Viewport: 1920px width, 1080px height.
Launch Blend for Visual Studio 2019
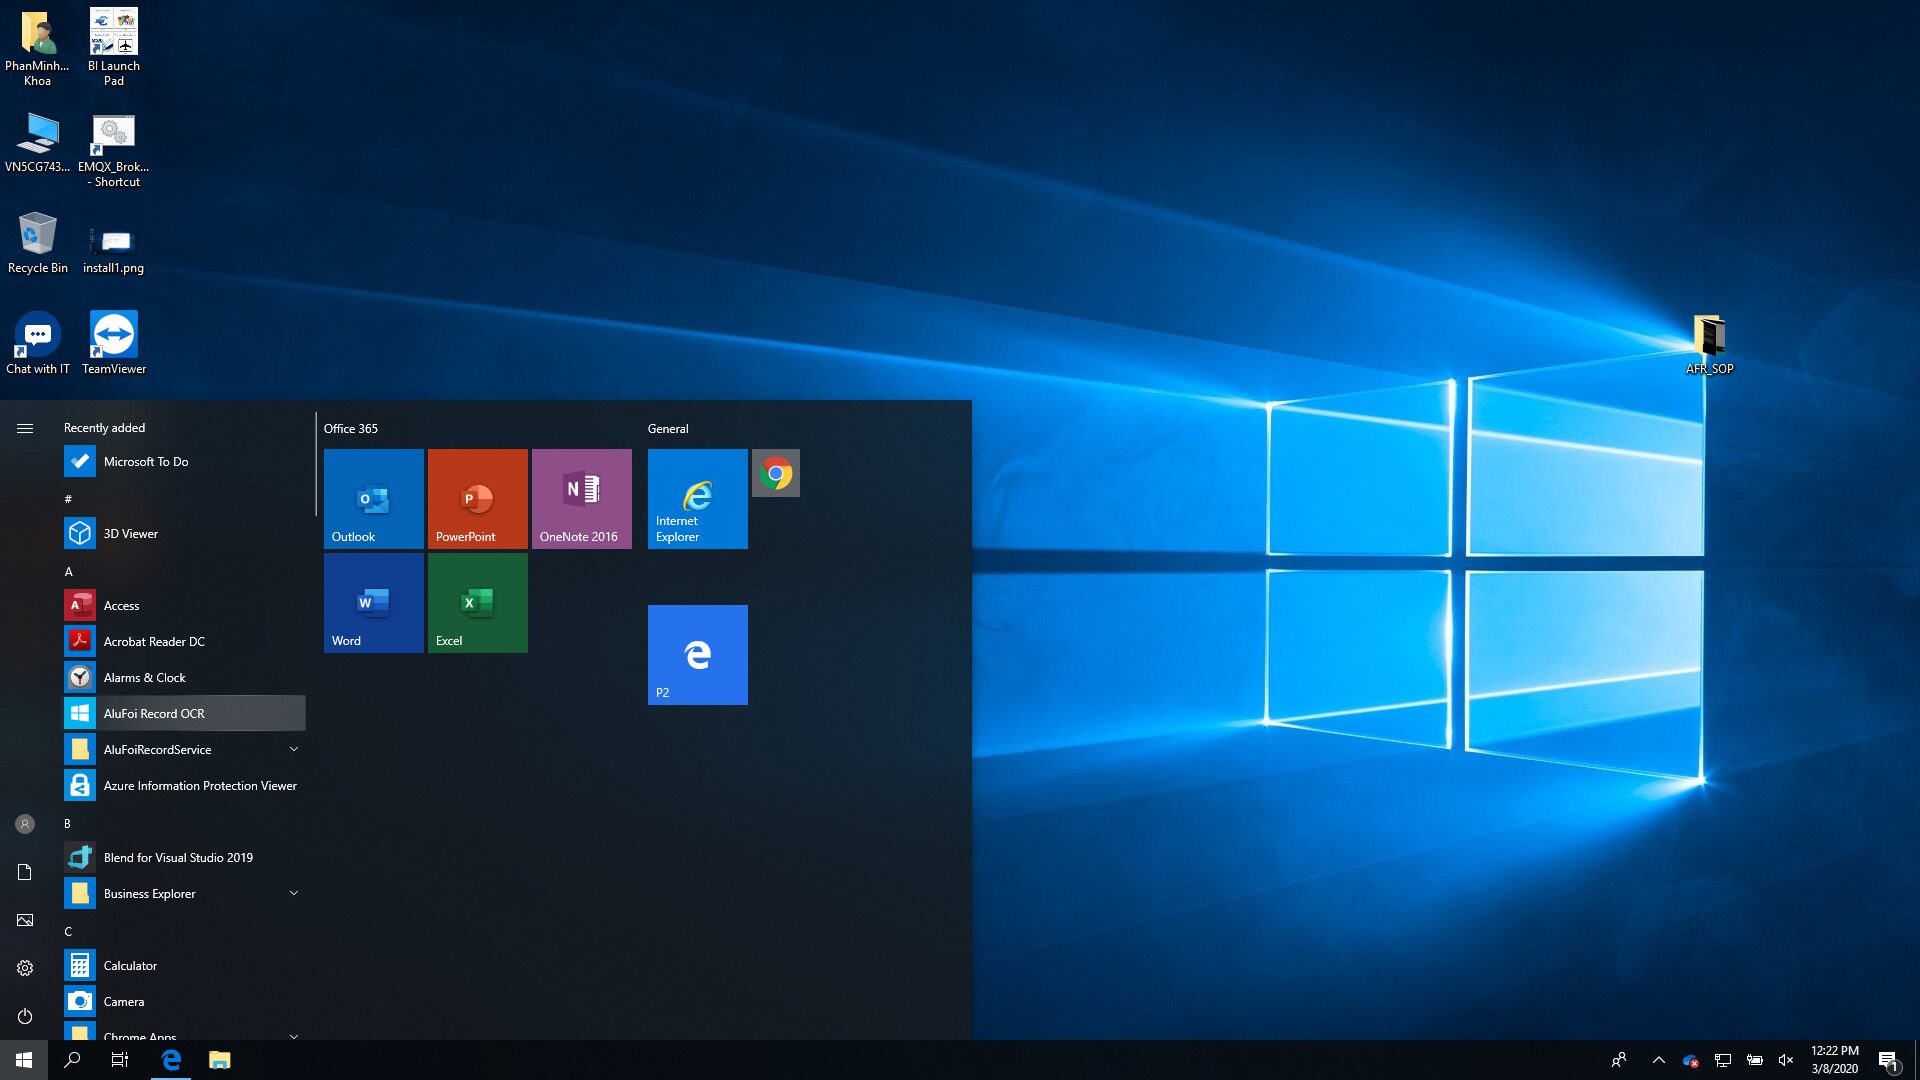tap(184, 857)
